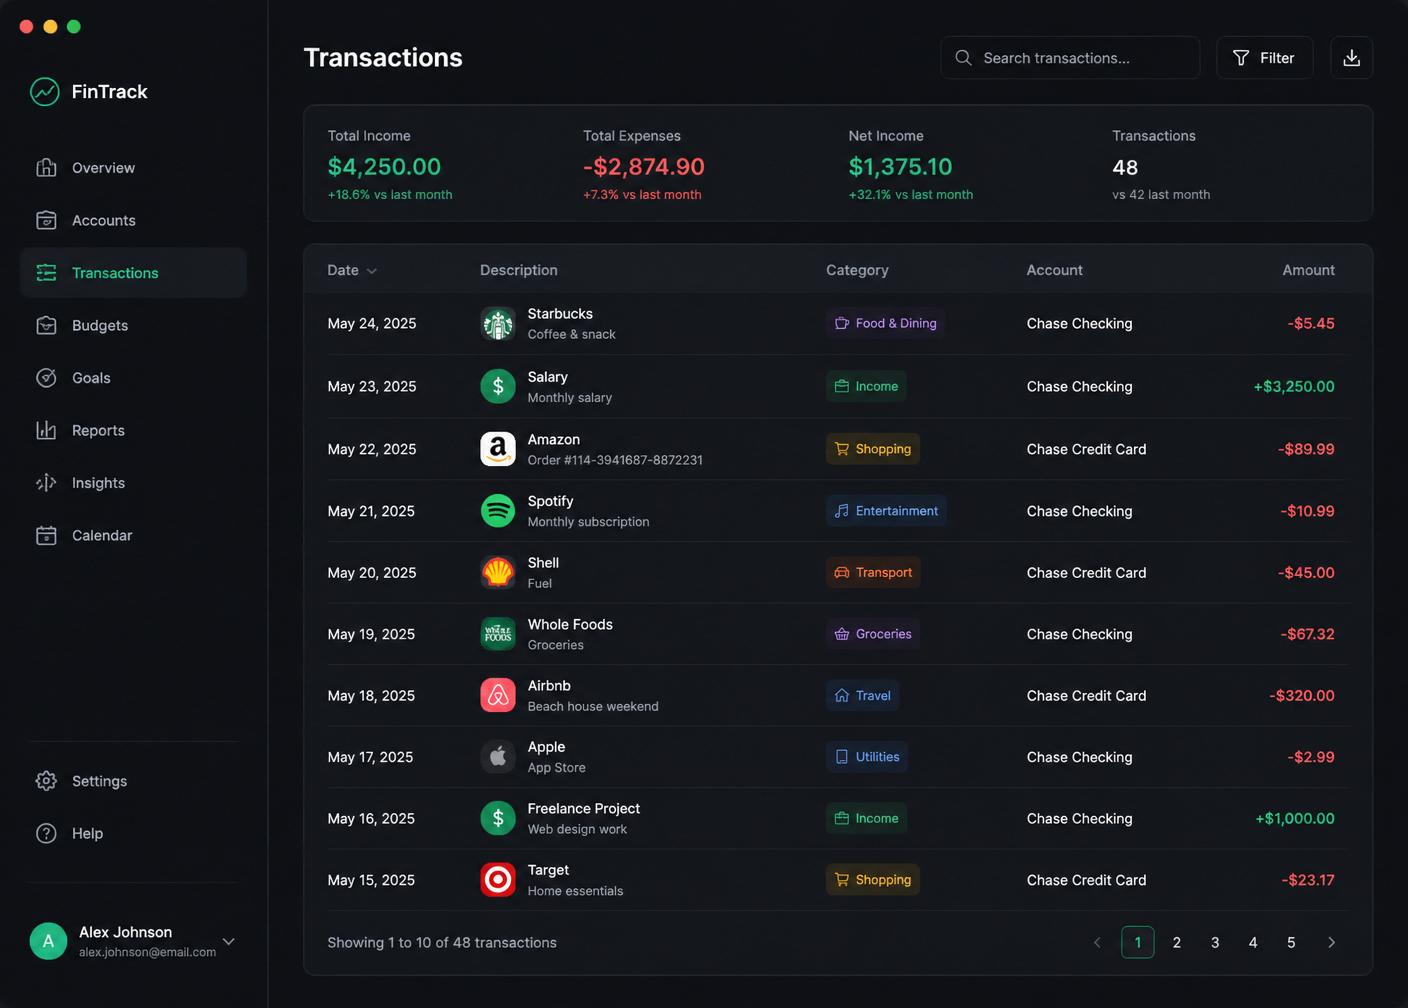1408x1008 pixels.
Task: Click the -$320.00 Airbnb amount
Action: tap(1302, 695)
